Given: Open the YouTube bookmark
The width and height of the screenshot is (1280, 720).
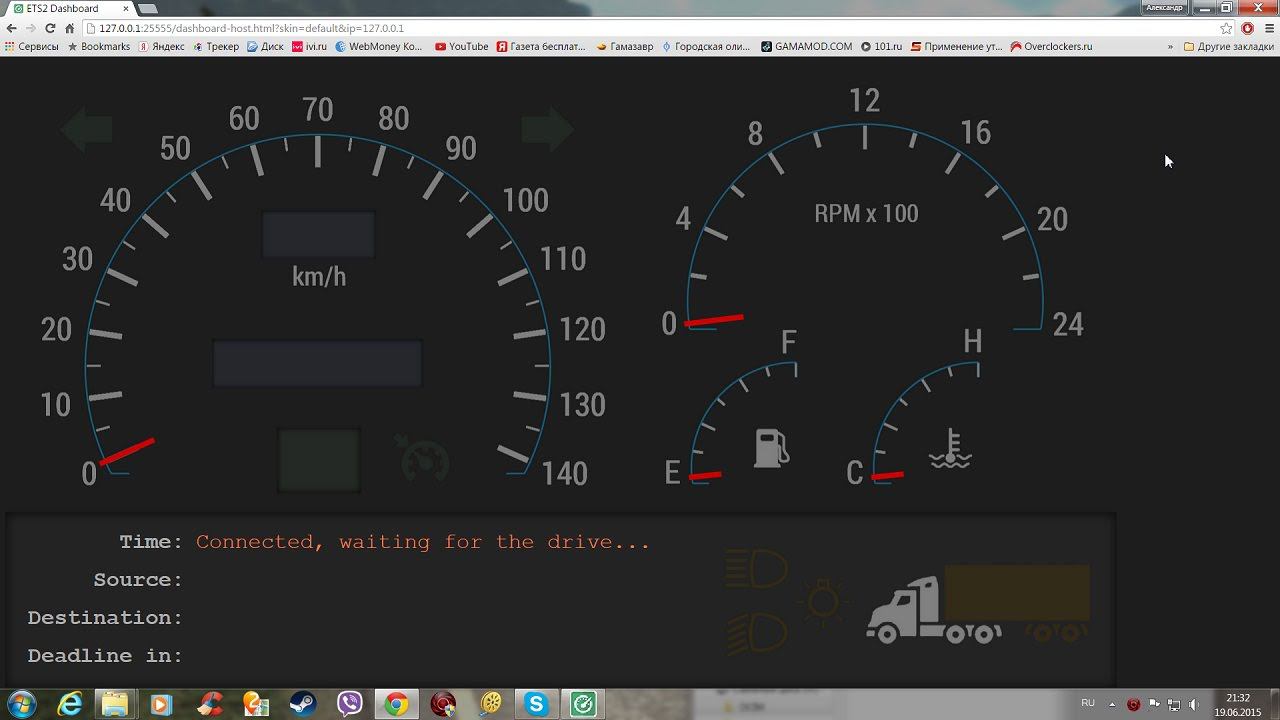Looking at the screenshot, I should (x=461, y=47).
